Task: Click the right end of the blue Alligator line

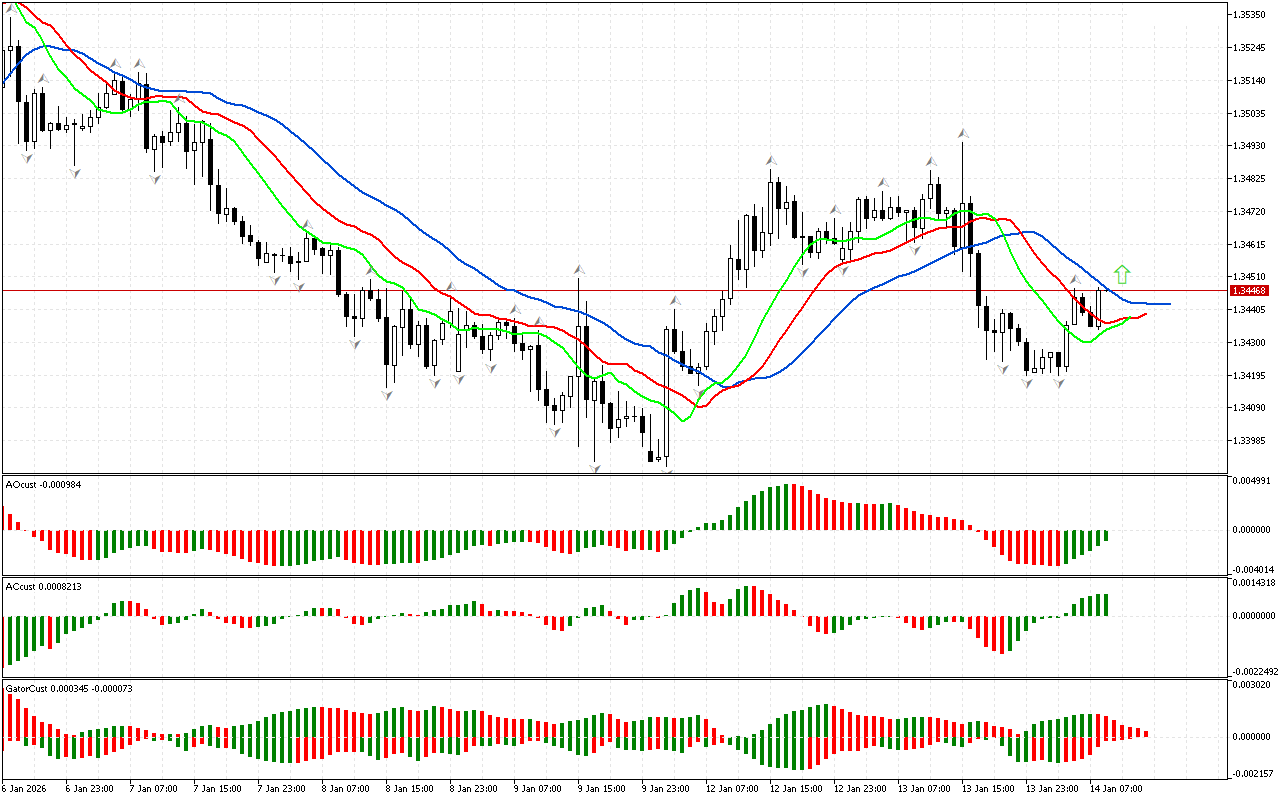Action: 1168,303
